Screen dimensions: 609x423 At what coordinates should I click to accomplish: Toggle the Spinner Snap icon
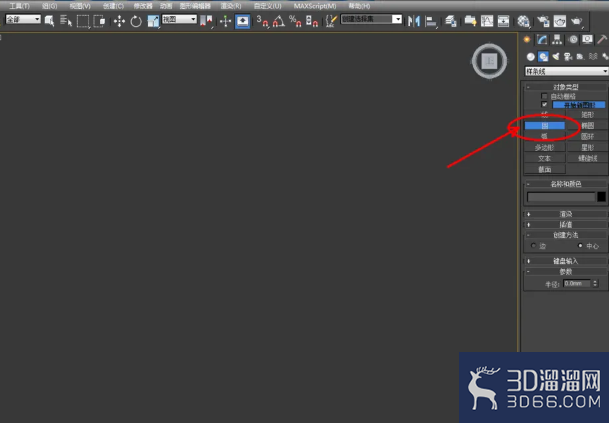pos(312,21)
